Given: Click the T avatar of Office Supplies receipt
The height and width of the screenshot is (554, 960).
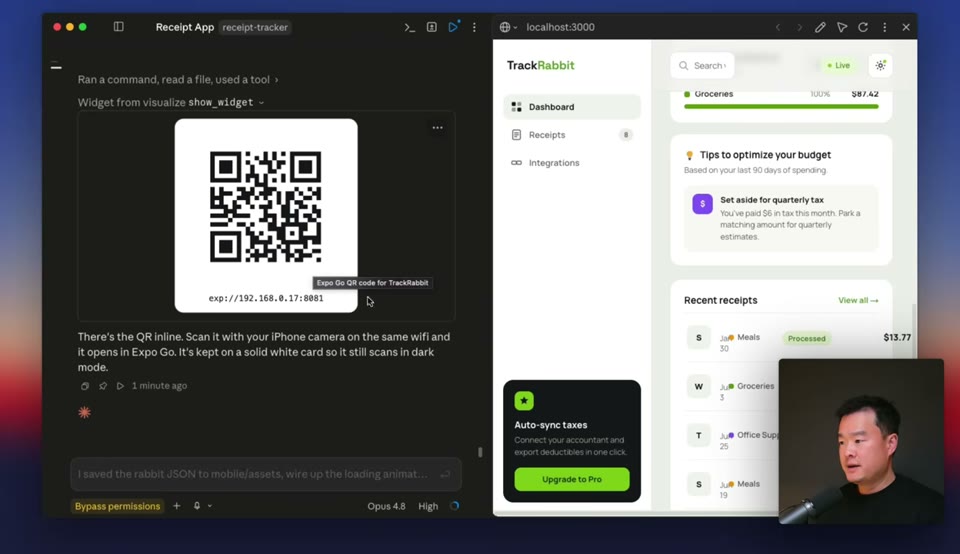Looking at the screenshot, I should point(699,435).
